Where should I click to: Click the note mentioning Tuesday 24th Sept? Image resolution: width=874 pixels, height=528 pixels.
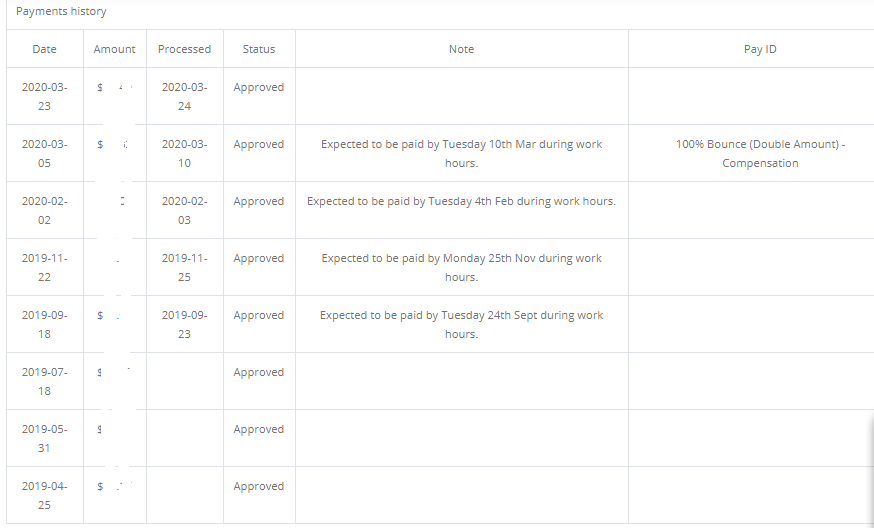click(461, 324)
